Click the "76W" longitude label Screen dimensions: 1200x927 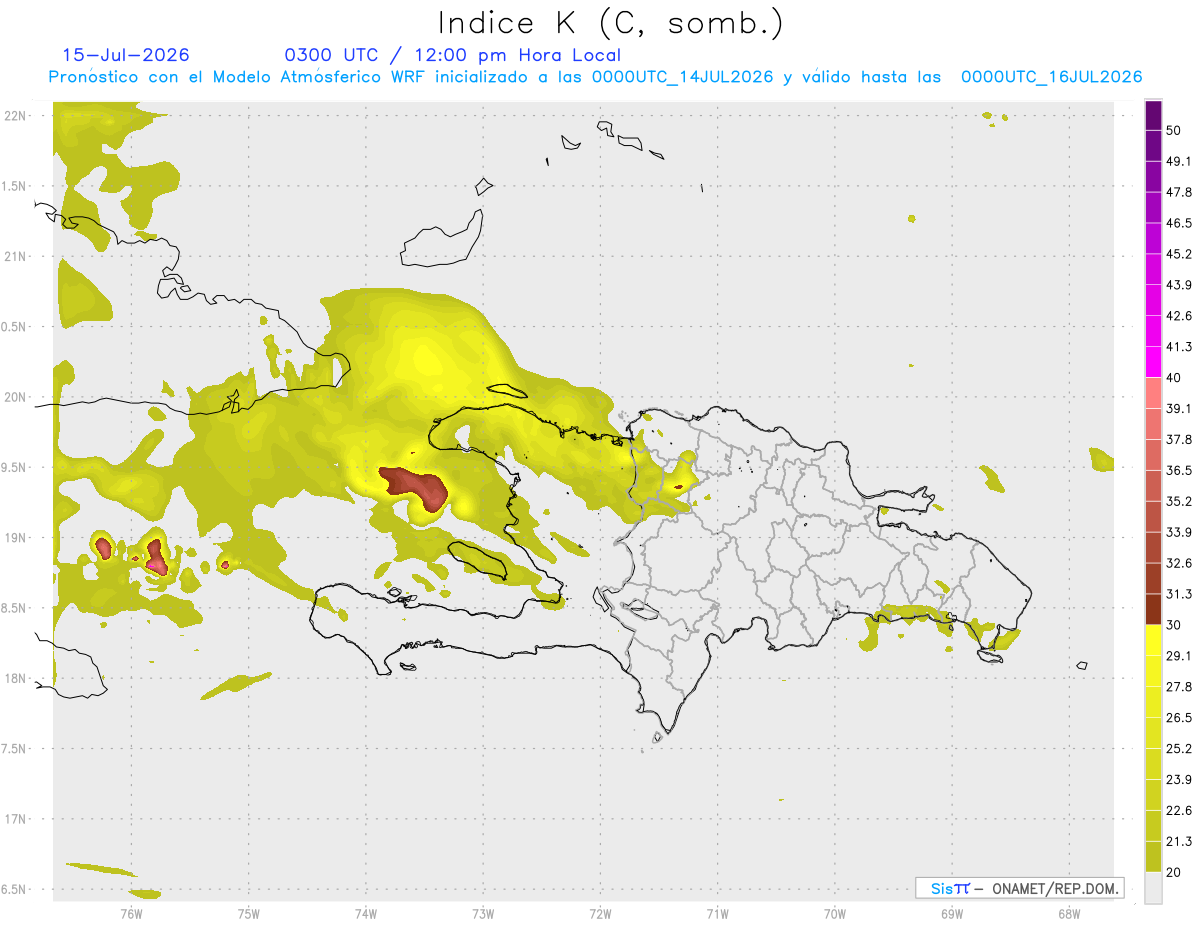click(x=131, y=914)
